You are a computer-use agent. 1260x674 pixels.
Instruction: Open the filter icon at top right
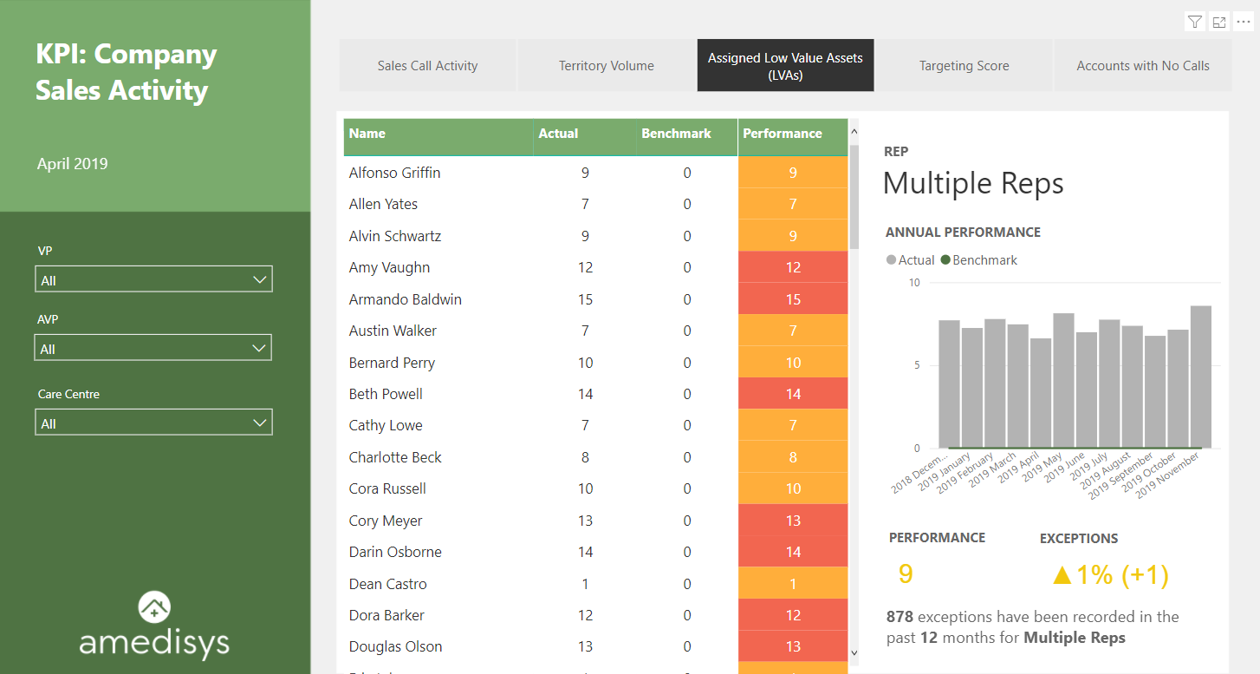[1194, 22]
